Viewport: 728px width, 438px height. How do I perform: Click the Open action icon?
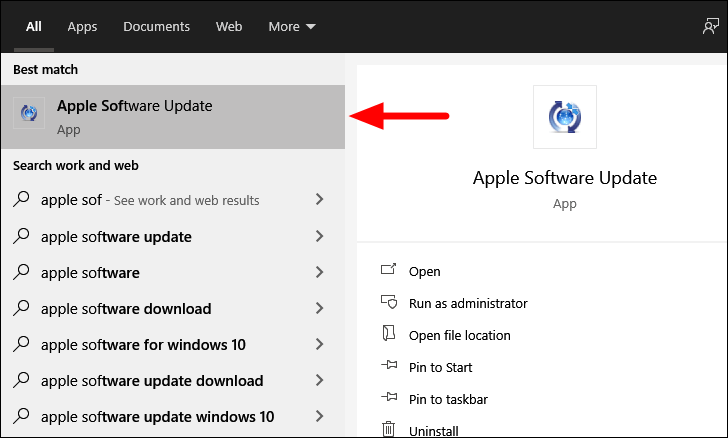pos(389,269)
